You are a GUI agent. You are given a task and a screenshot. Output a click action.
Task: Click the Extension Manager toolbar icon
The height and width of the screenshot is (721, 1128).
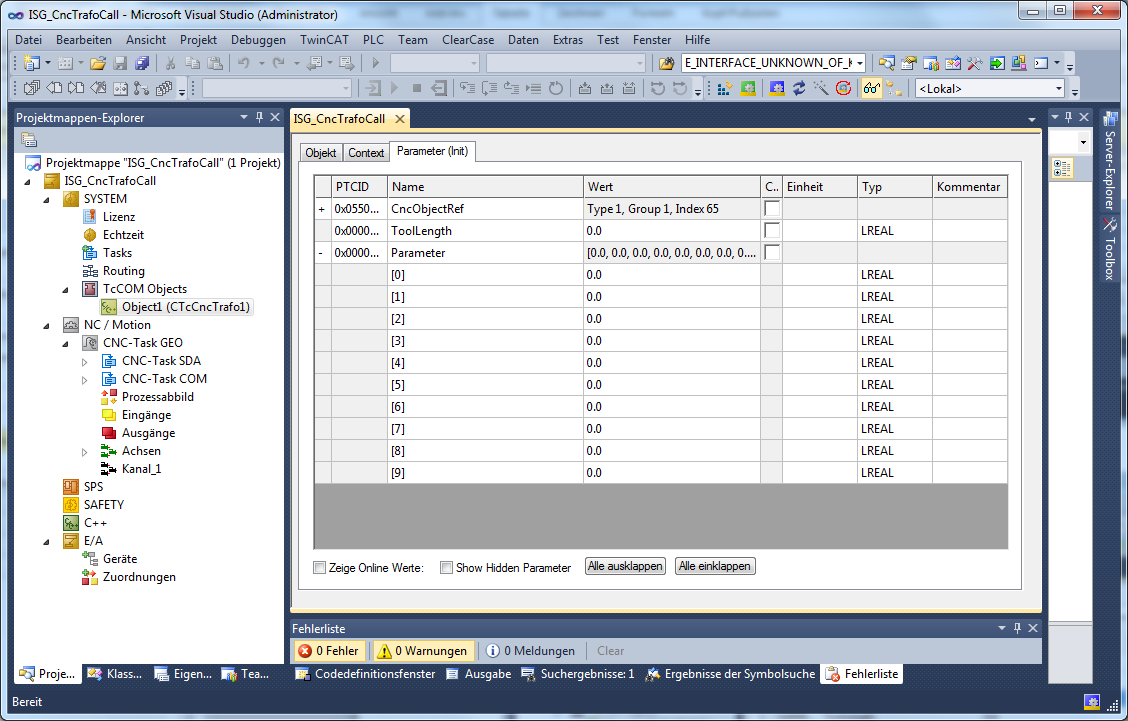click(x=1019, y=63)
